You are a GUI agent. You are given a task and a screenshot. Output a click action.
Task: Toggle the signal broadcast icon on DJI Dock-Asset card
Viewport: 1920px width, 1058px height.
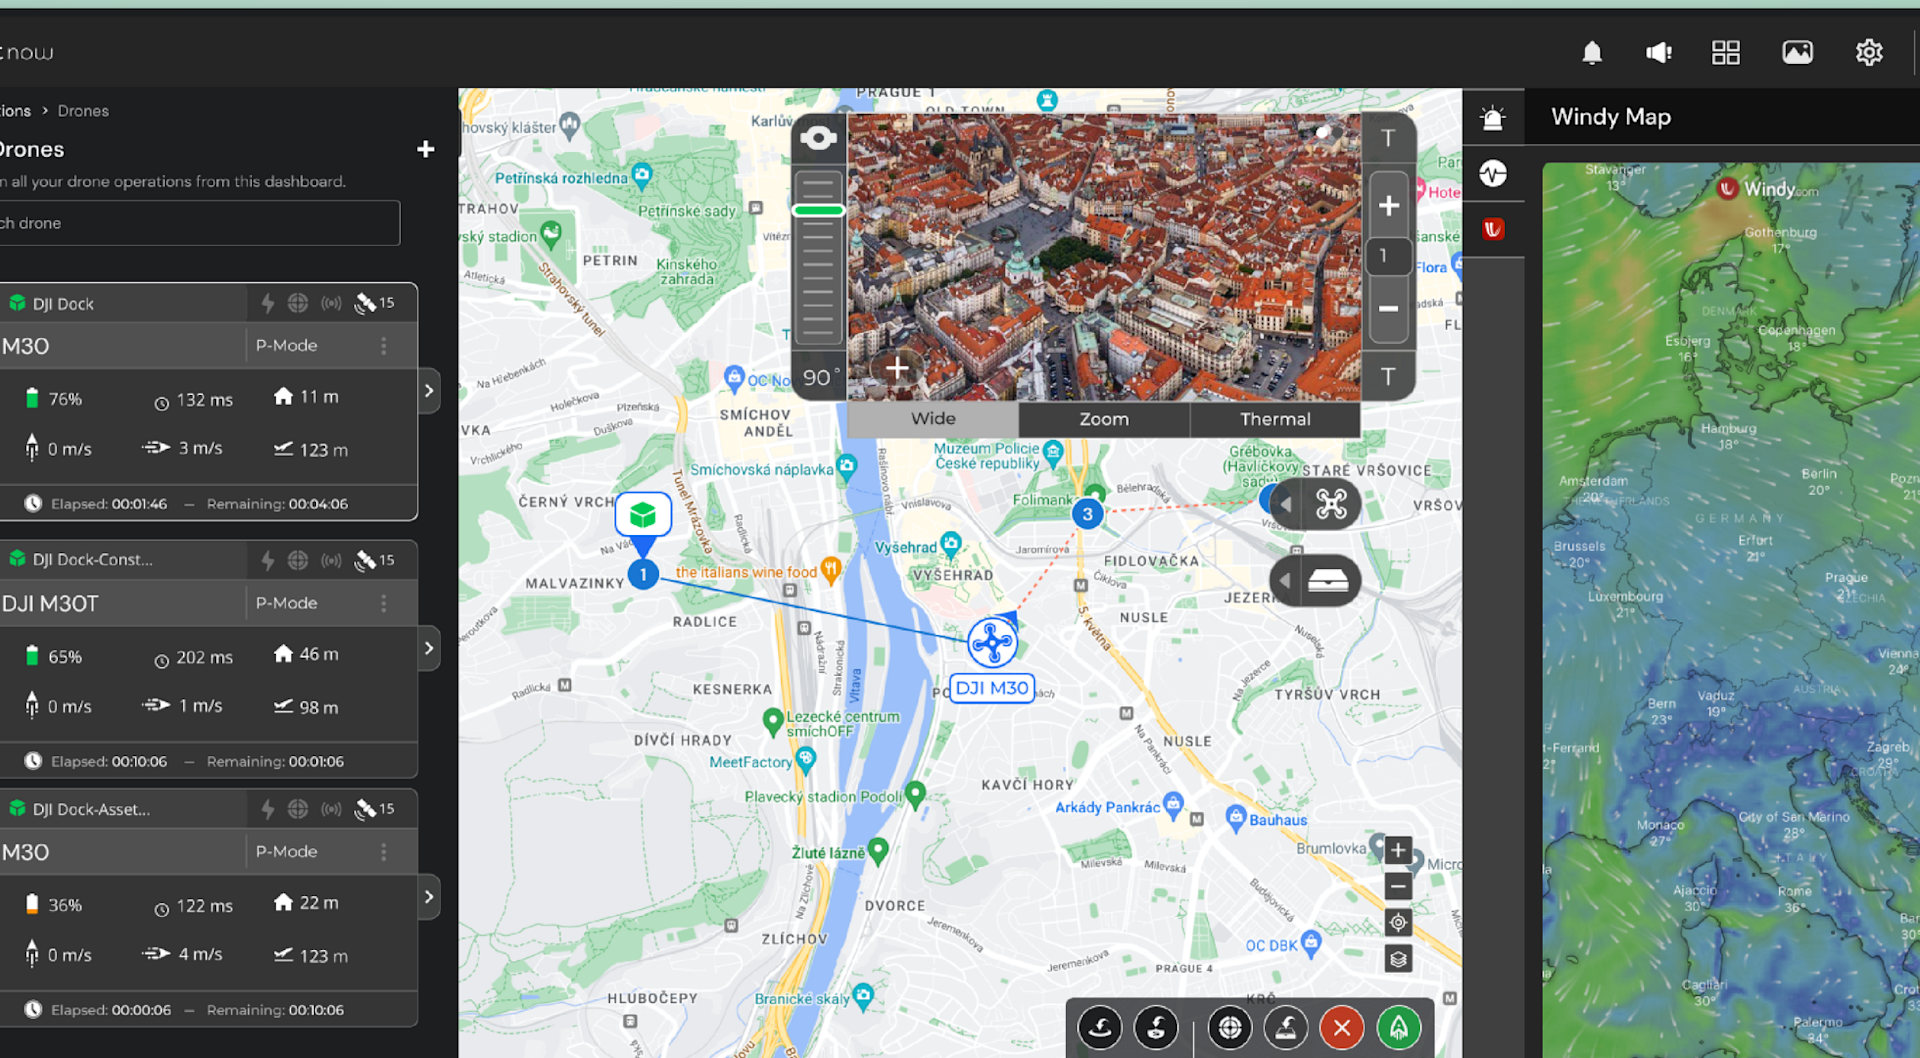click(331, 809)
